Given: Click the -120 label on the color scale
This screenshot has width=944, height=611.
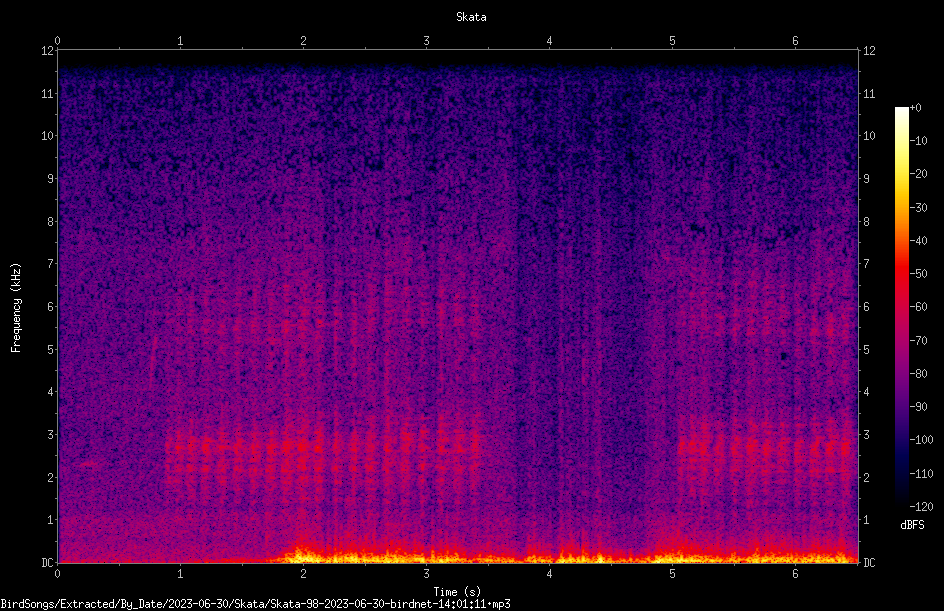Looking at the screenshot, I should point(921,506).
